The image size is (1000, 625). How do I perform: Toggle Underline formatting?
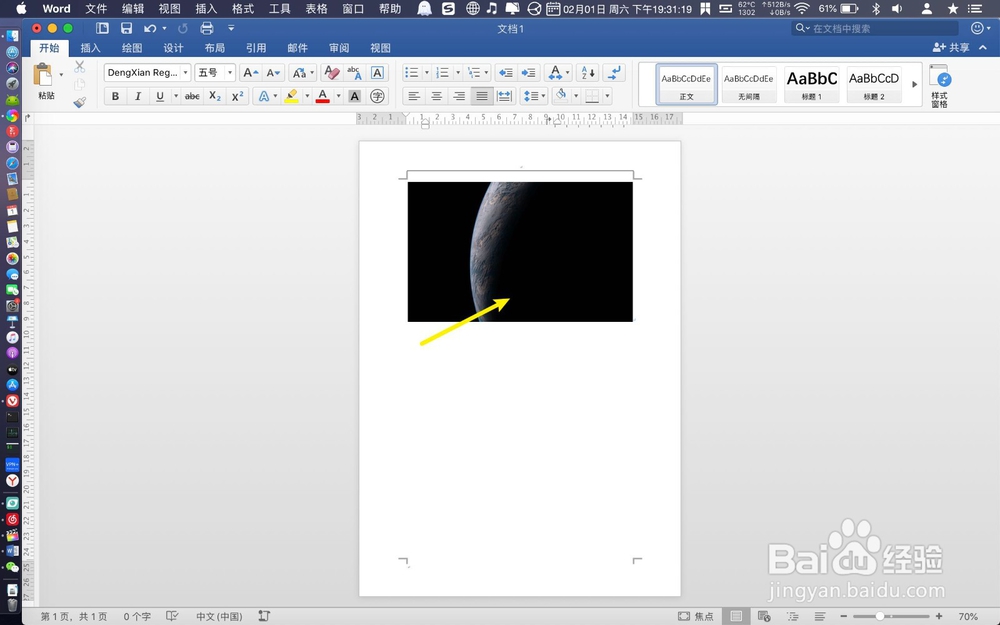tap(159, 96)
